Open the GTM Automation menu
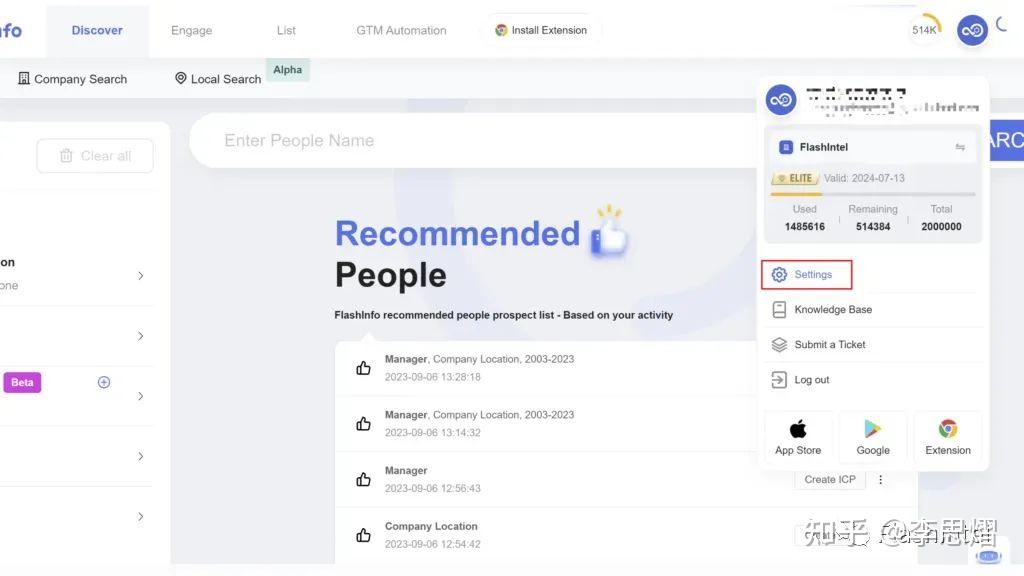The image size is (1024, 576). 400,30
